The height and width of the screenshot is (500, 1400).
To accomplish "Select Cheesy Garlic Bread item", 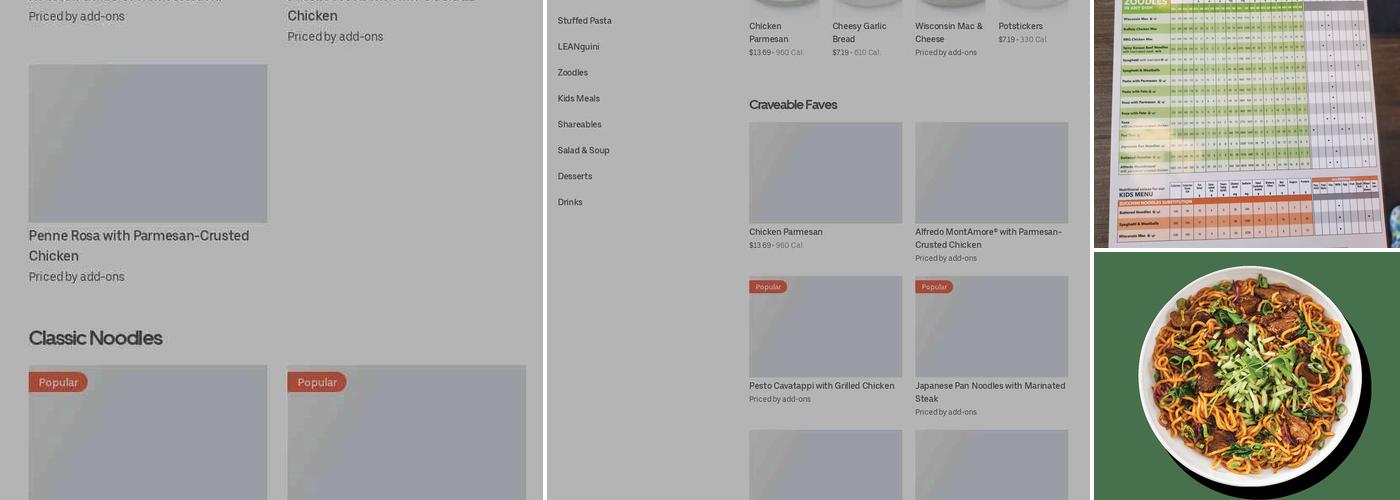I will 859,32.
